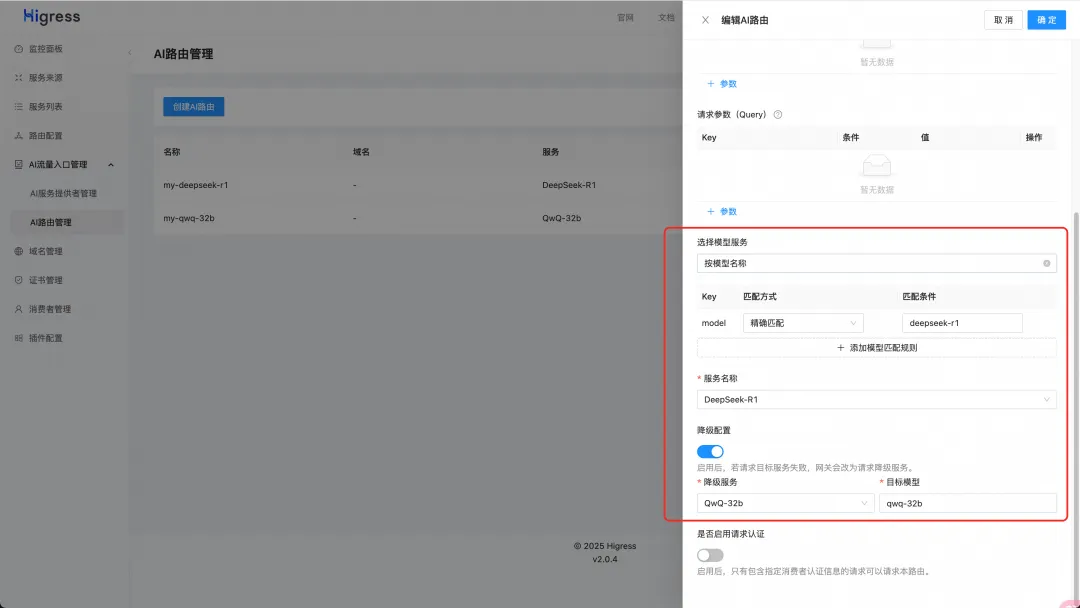Click the 证书管理 shield icon

pyautogui.click(x=18, y=280)
